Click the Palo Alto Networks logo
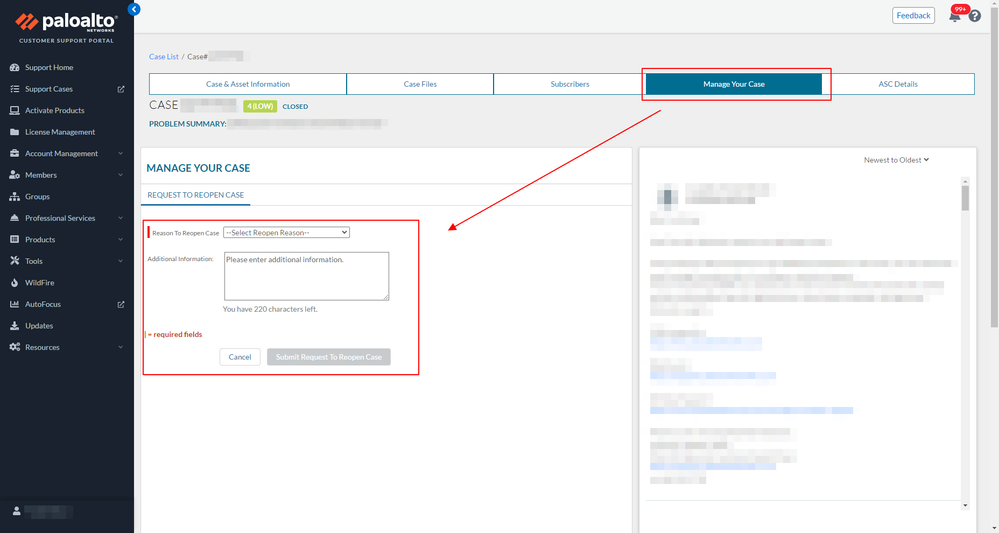 point(66,22)
